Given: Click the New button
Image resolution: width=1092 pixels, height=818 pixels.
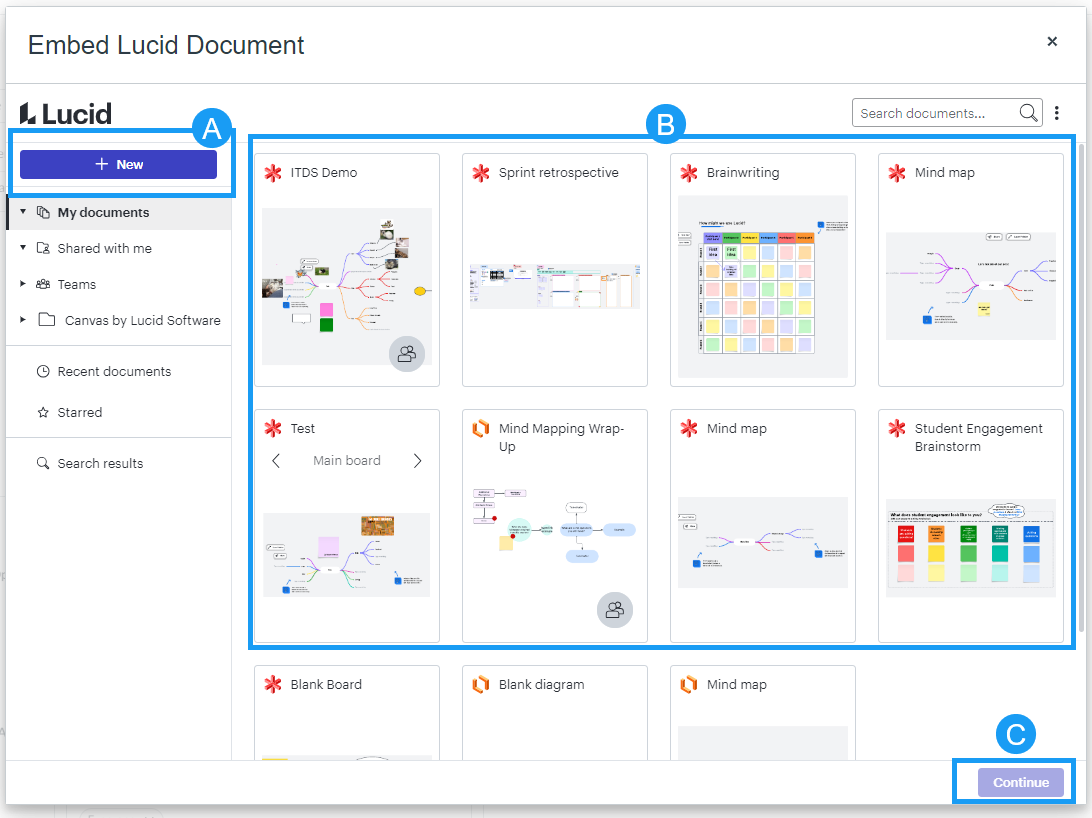Looking at the screenshot, I should click(118, 164).
